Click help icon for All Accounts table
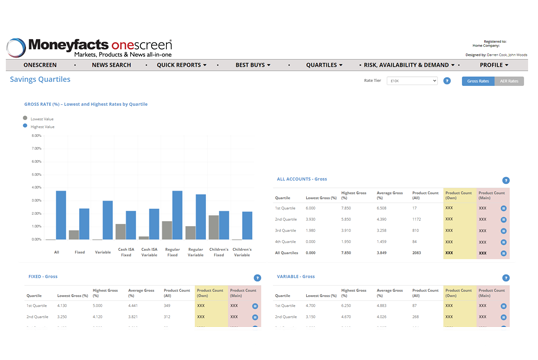Viewport: 538px width, 360px height. [x=506, y=181]
